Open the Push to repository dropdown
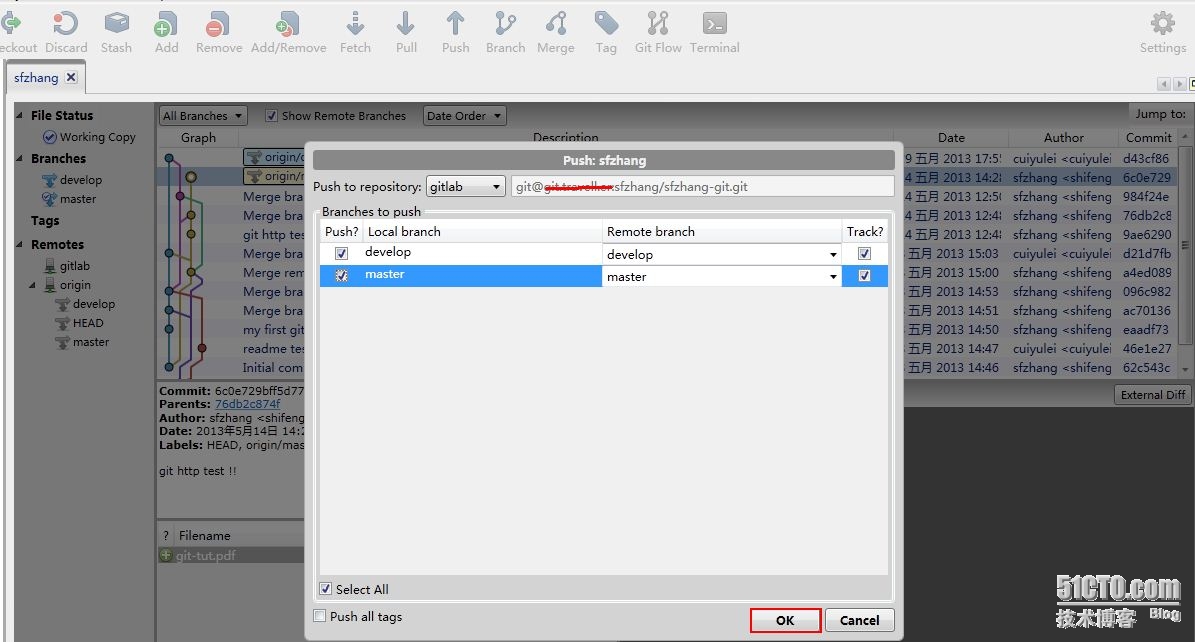The image size is (1195, 642). tap(465, 187)
